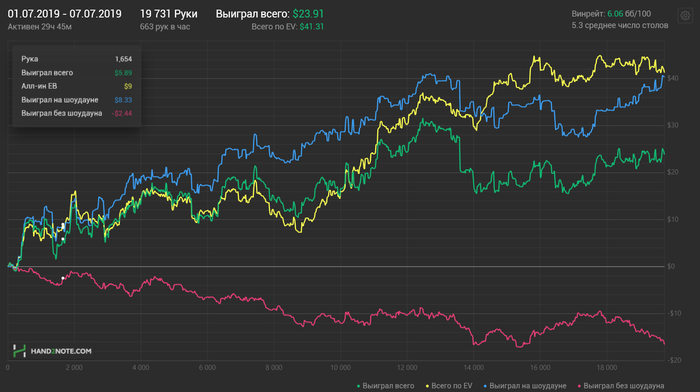Toggle the green 'Выиграл всего' legend entry

[x=386, y=386]
